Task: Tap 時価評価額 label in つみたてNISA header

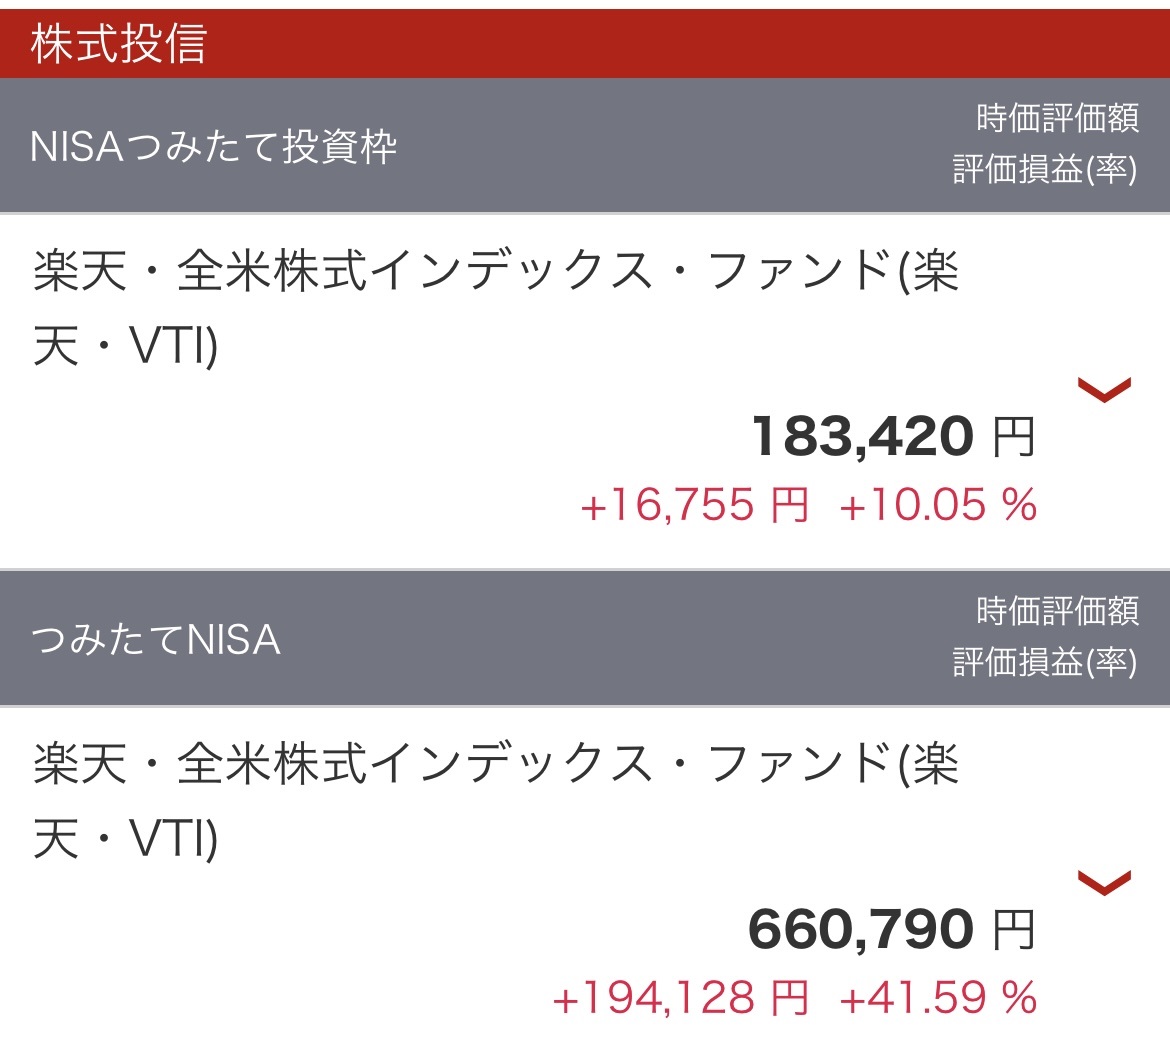Action: (1057, 611)
